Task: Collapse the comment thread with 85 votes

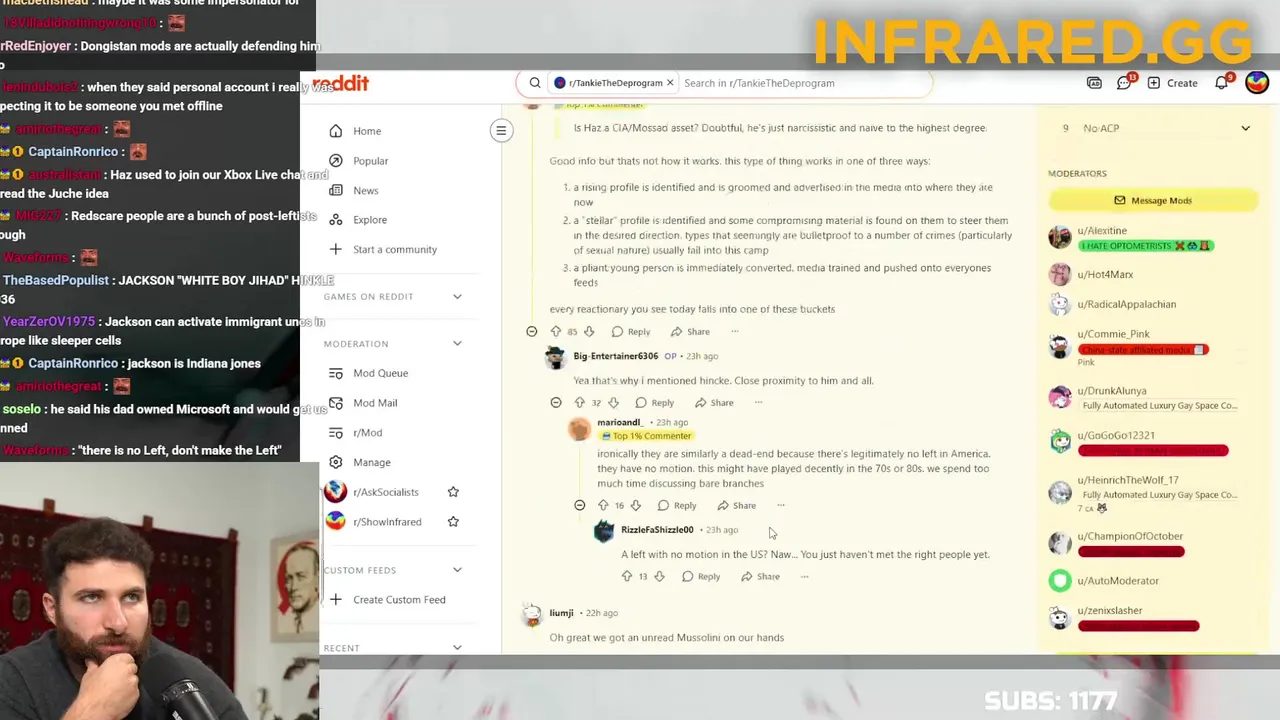Action: click(532, 332)
